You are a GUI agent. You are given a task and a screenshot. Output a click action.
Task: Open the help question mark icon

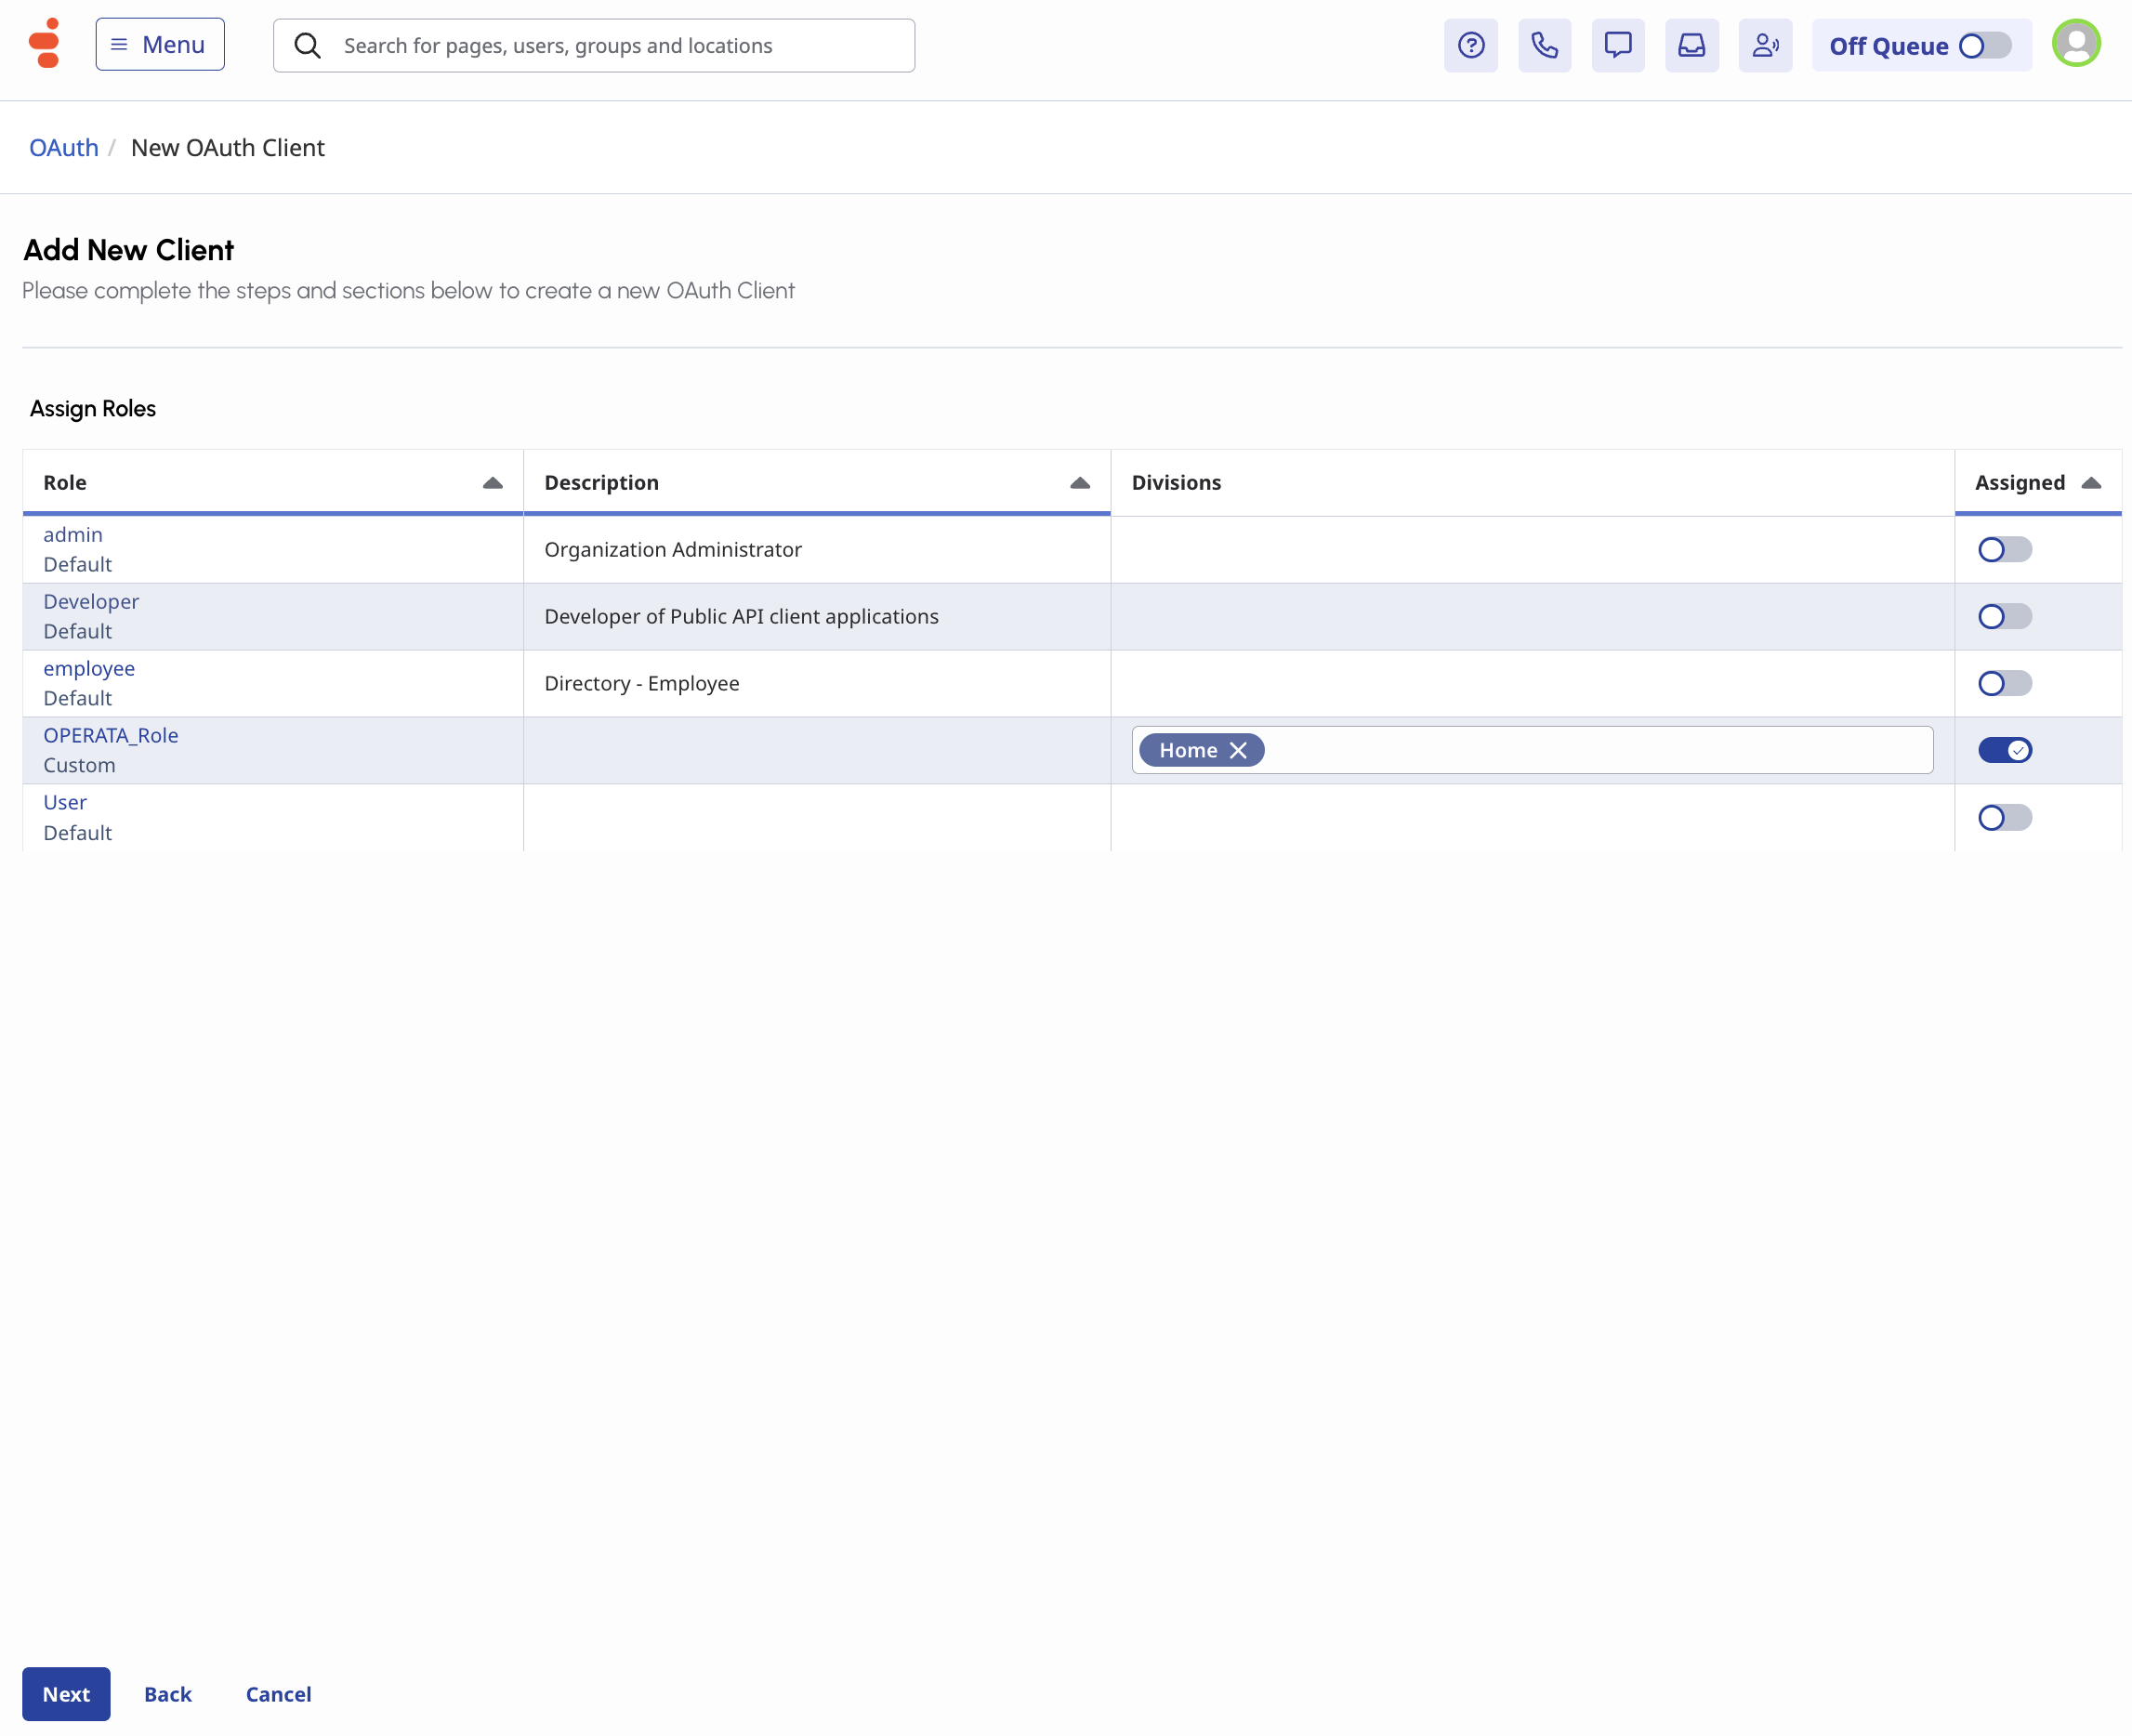[x=1470, y=45]
